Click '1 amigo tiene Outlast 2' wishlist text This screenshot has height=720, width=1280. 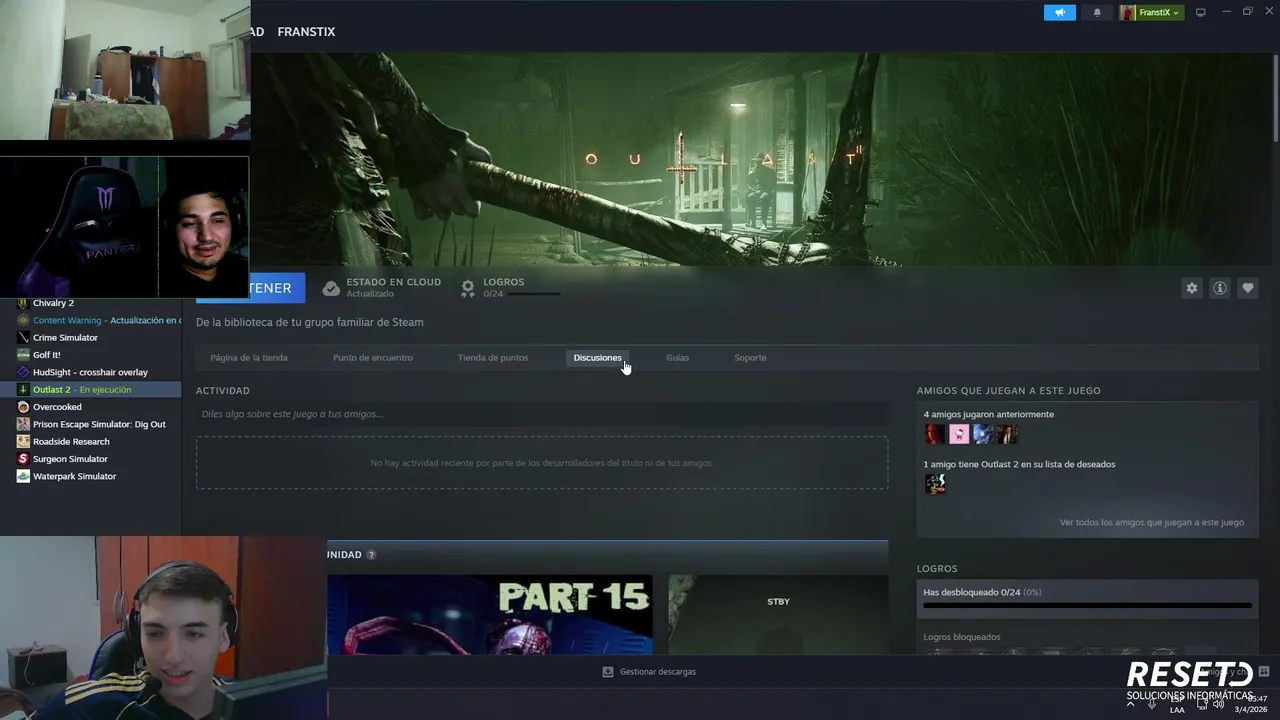1019,464
